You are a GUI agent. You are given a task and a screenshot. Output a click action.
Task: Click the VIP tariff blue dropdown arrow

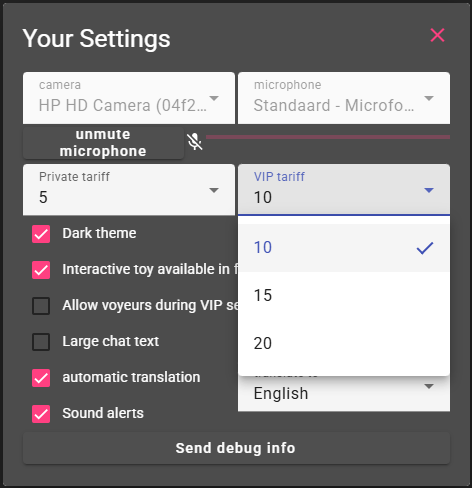point(429,190)
